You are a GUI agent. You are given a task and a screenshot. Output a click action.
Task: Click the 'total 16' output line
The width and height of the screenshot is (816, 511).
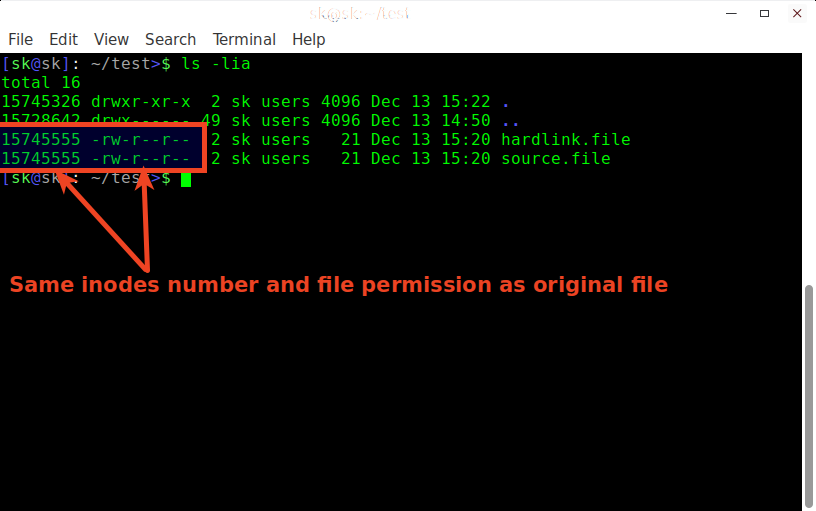pos(41,83)
